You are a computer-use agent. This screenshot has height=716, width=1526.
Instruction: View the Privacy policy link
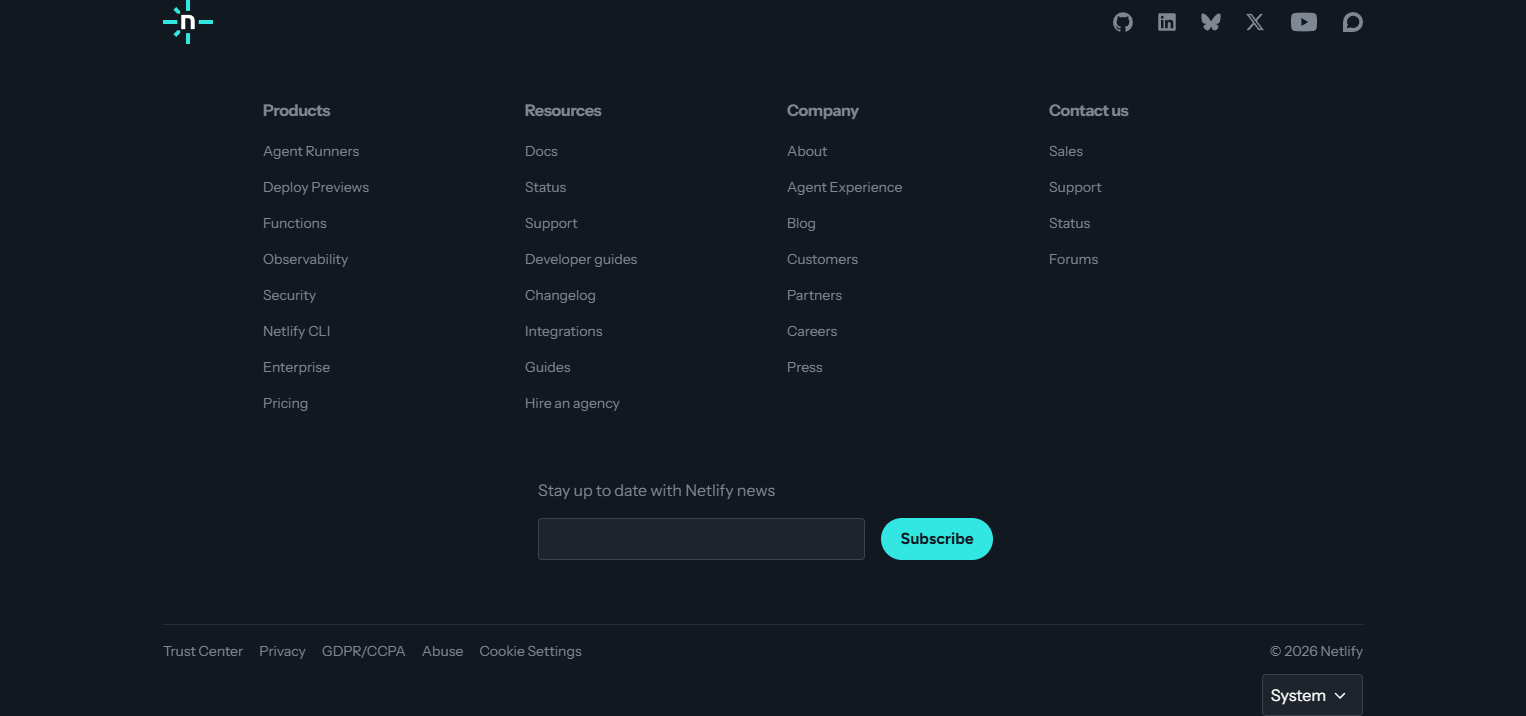tap(282, 651)
